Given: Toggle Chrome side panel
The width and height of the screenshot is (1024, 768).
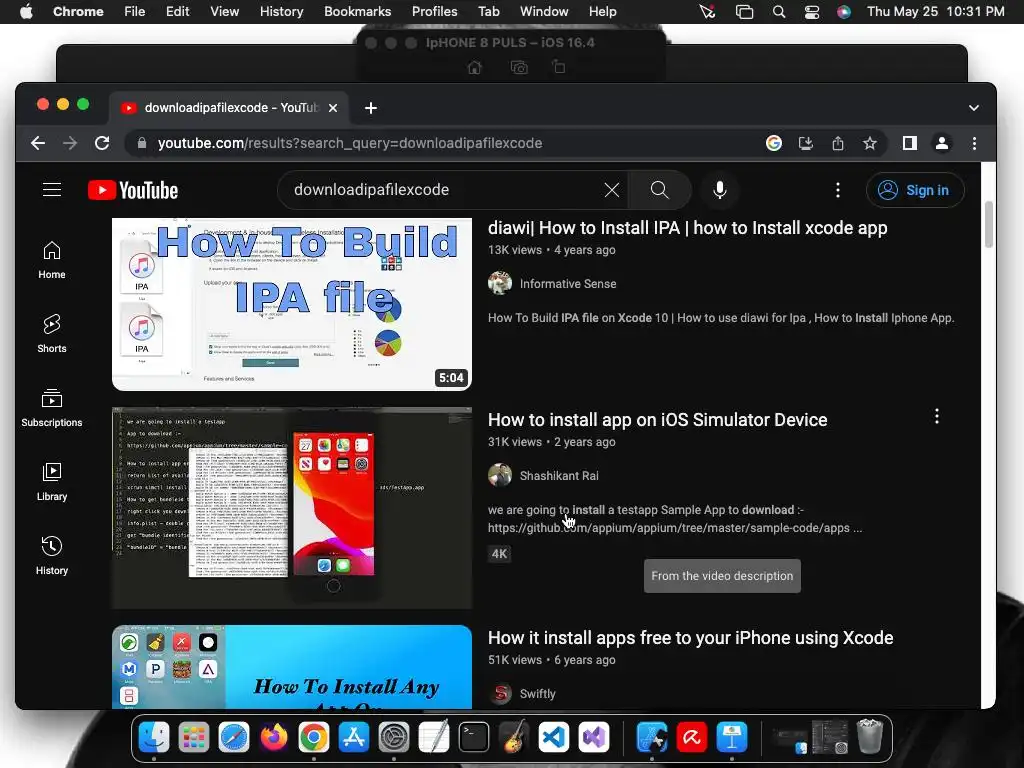Looking at the screenshot, I should [x=910, y=143].
